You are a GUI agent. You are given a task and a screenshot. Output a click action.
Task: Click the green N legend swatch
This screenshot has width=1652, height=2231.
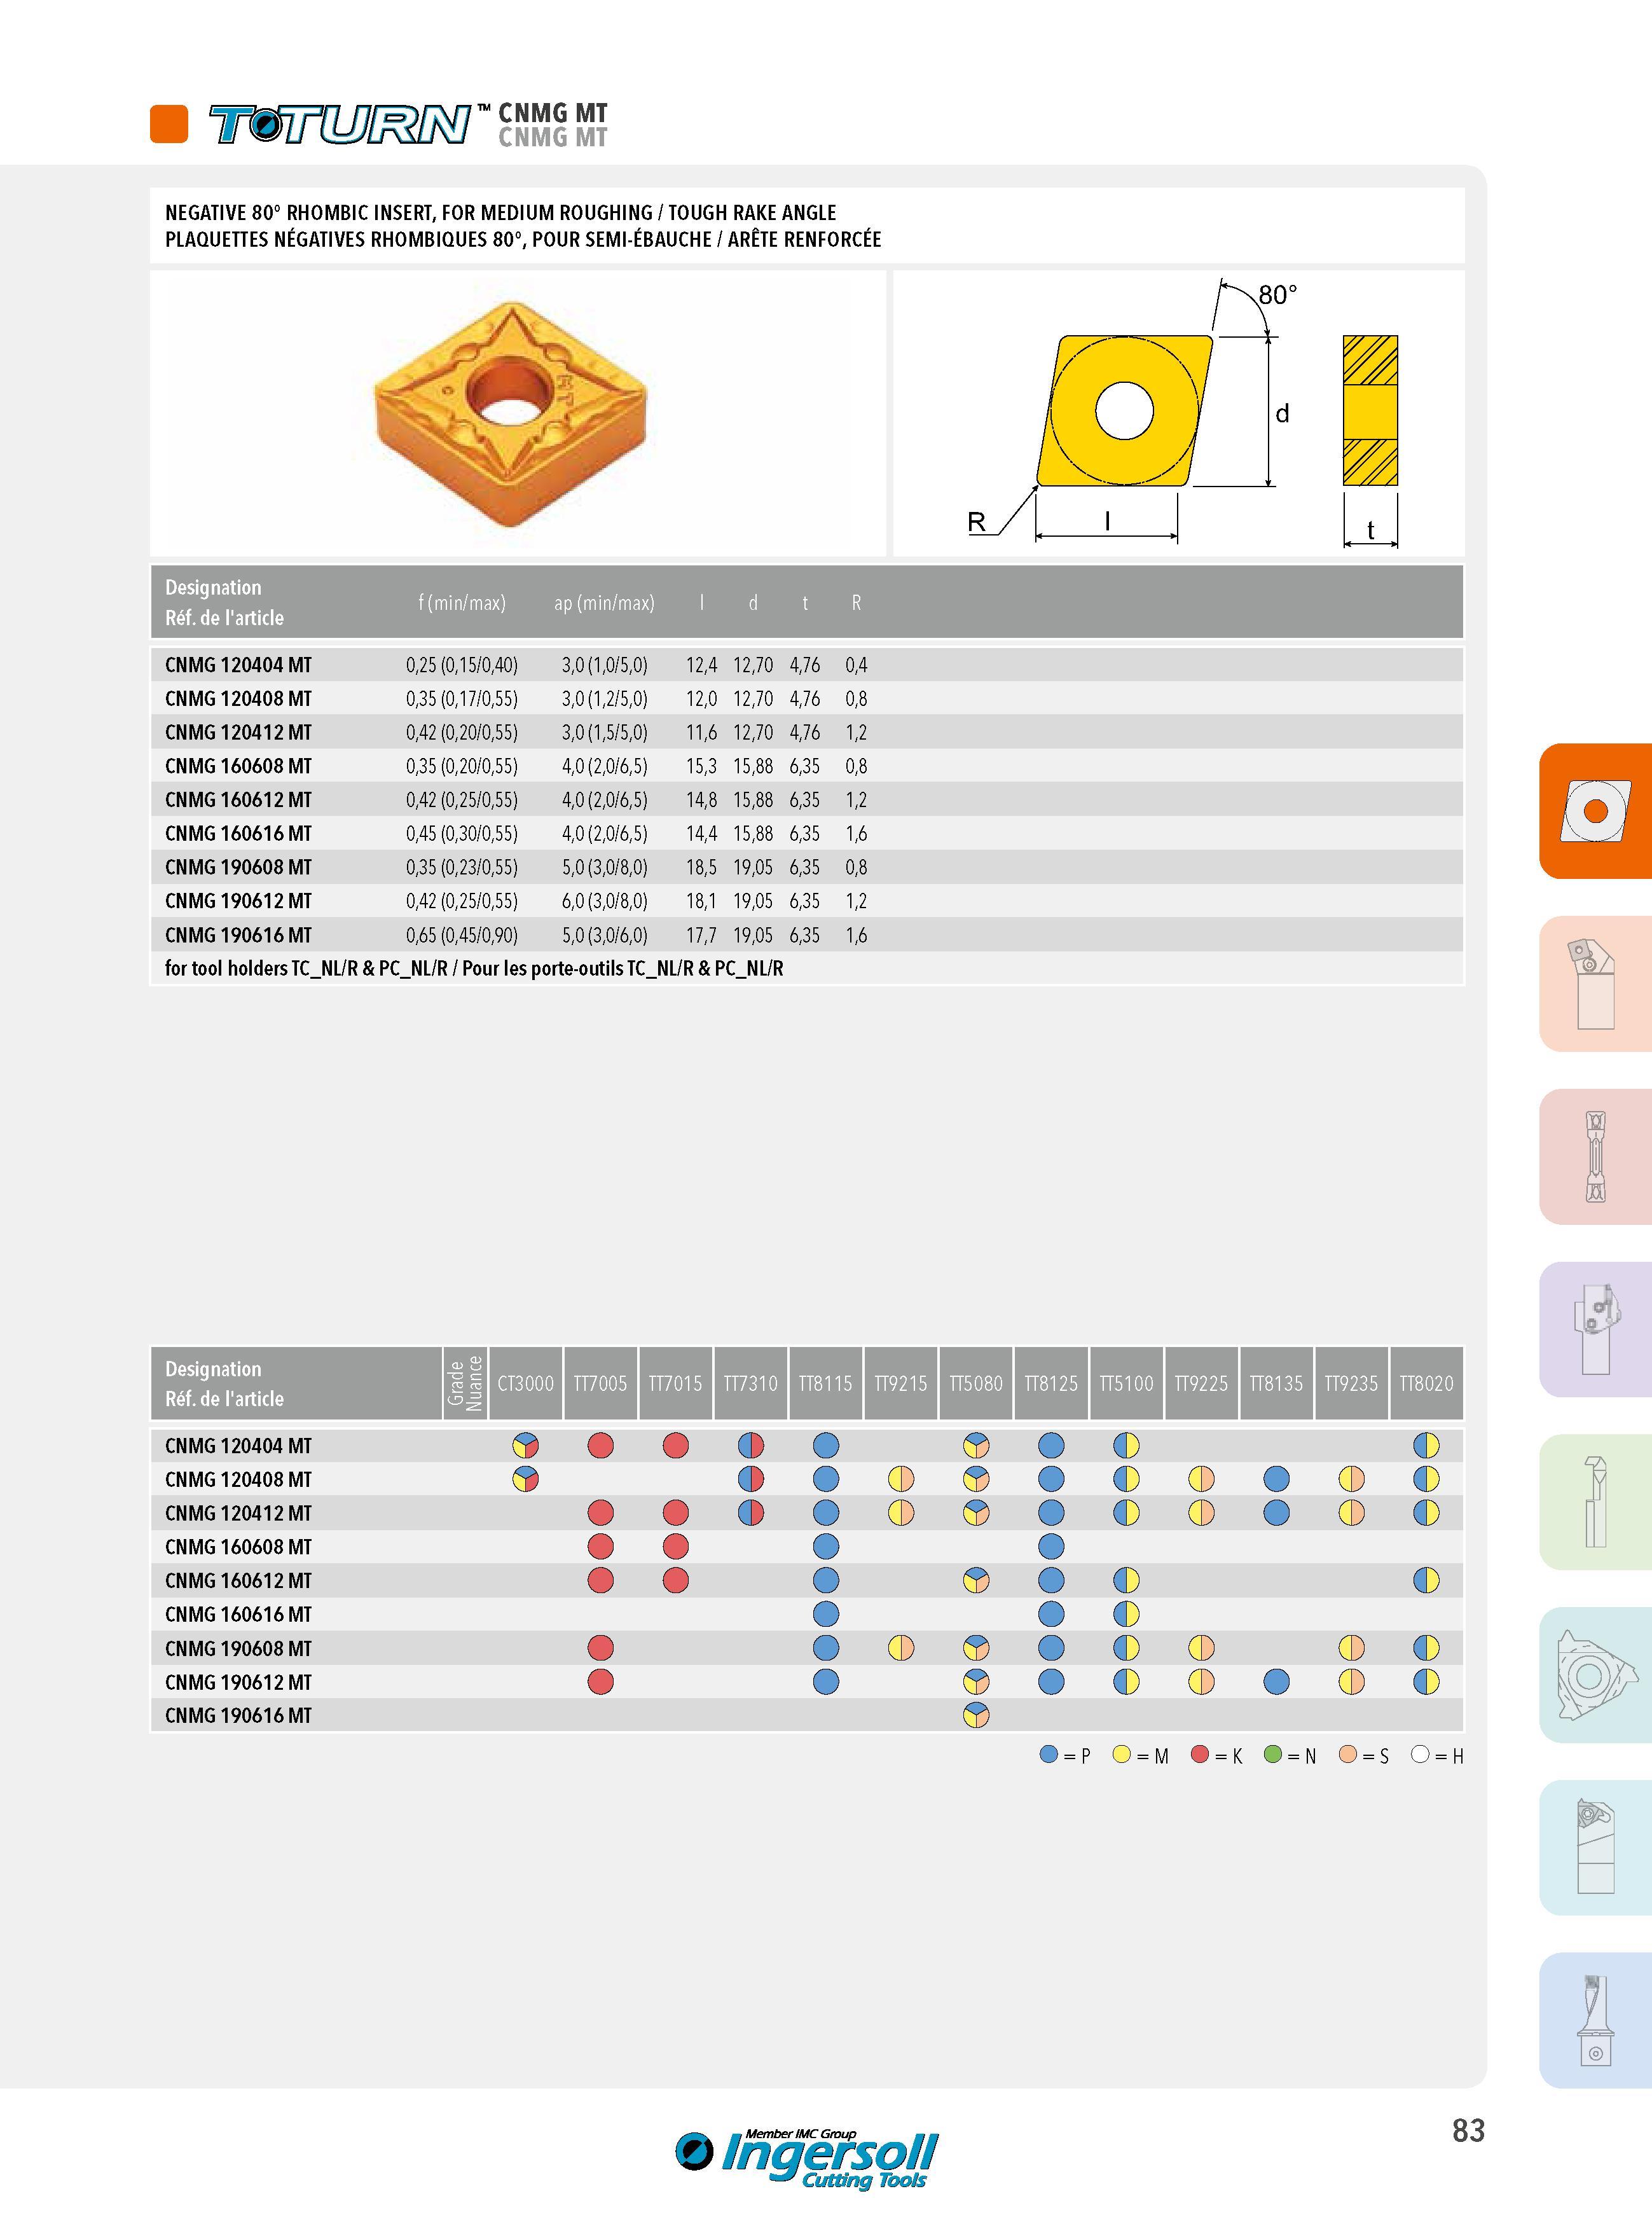[x=1273, y=1754]
